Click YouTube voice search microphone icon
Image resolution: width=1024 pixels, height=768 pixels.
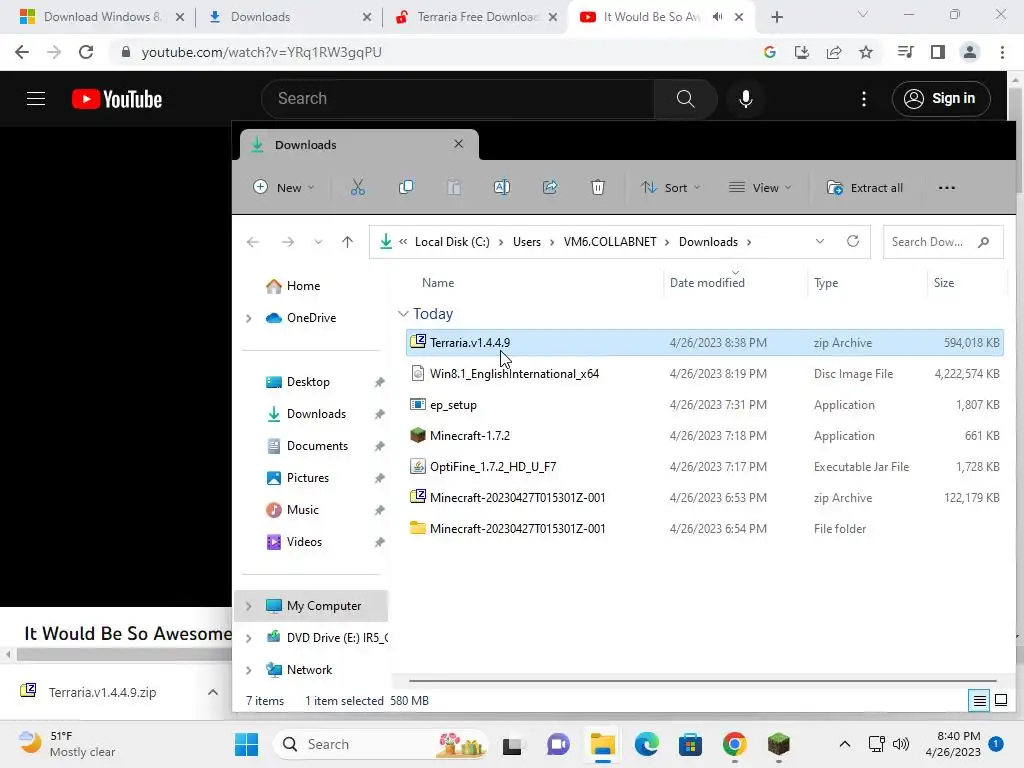(745, 99)
